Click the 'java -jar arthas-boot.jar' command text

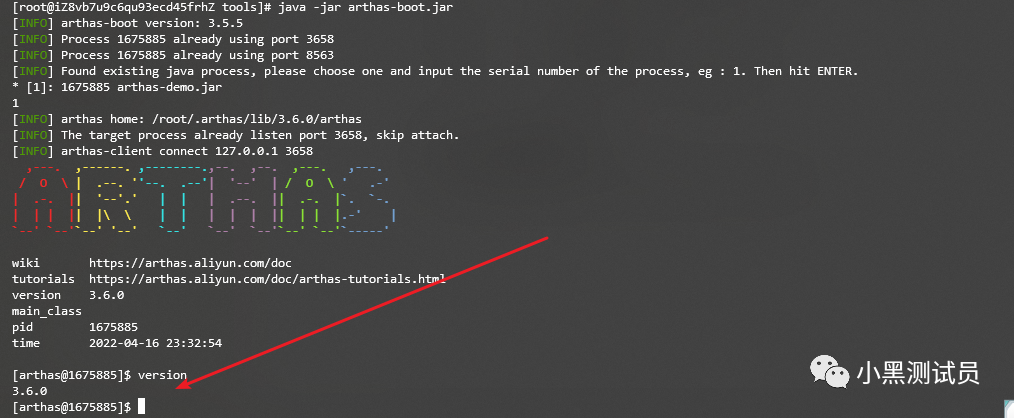point(365,8)
